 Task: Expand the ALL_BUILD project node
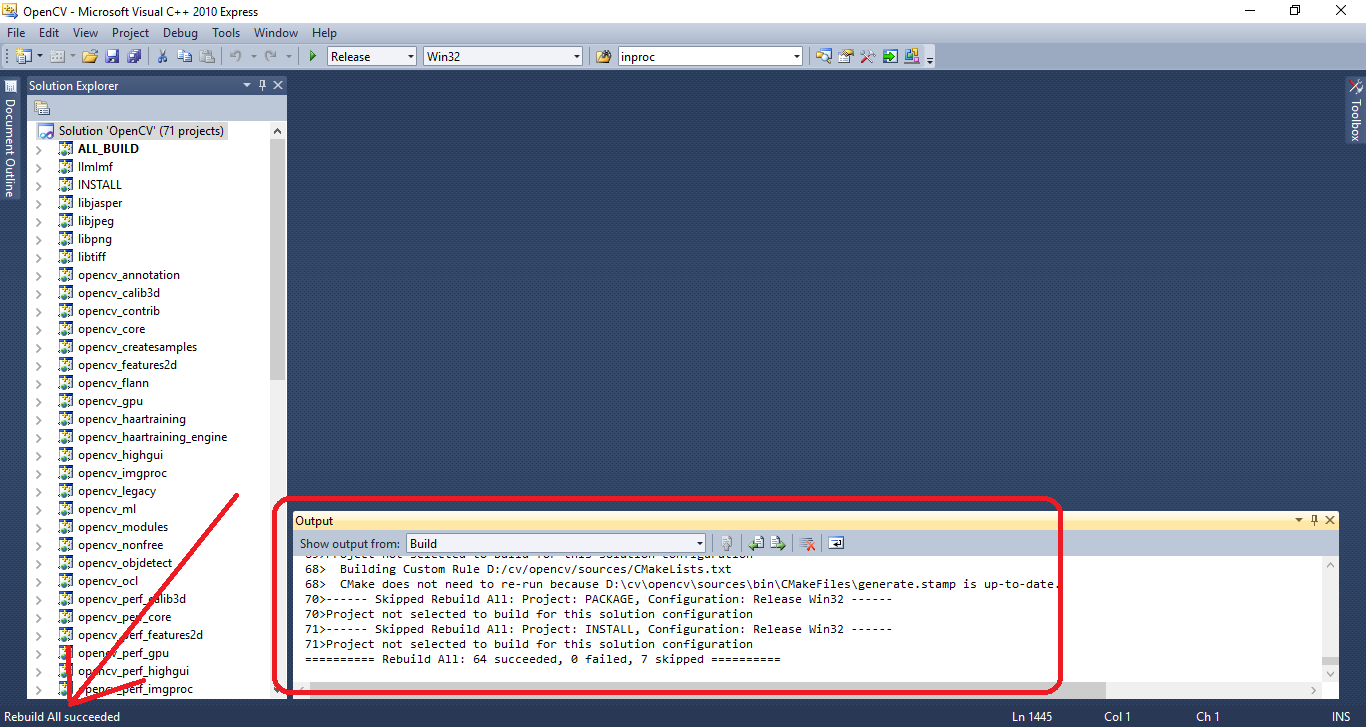[x=39, y=149]
